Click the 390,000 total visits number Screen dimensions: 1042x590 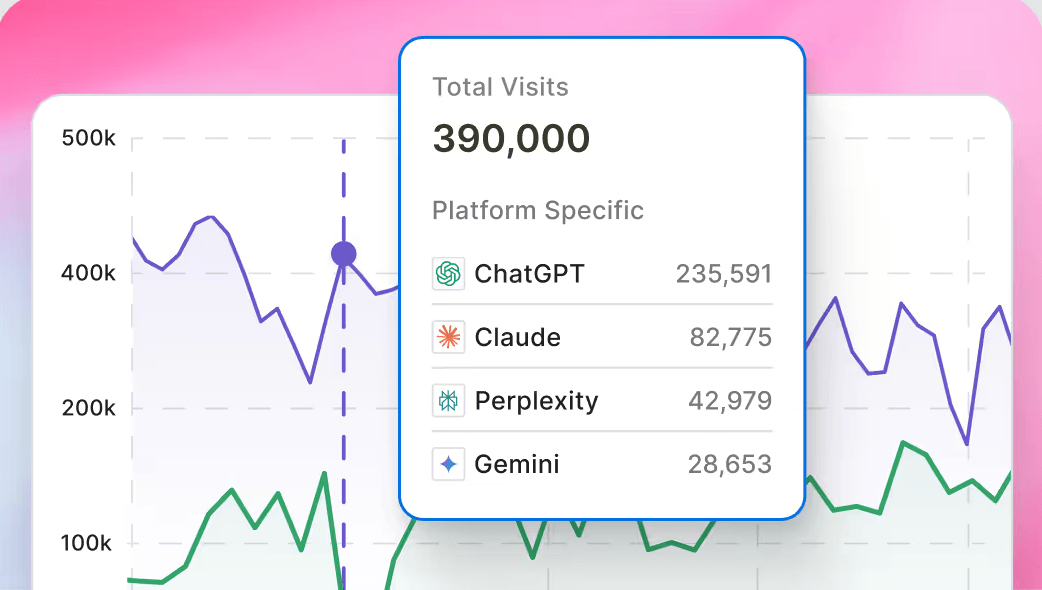click(x=511, y=139)
